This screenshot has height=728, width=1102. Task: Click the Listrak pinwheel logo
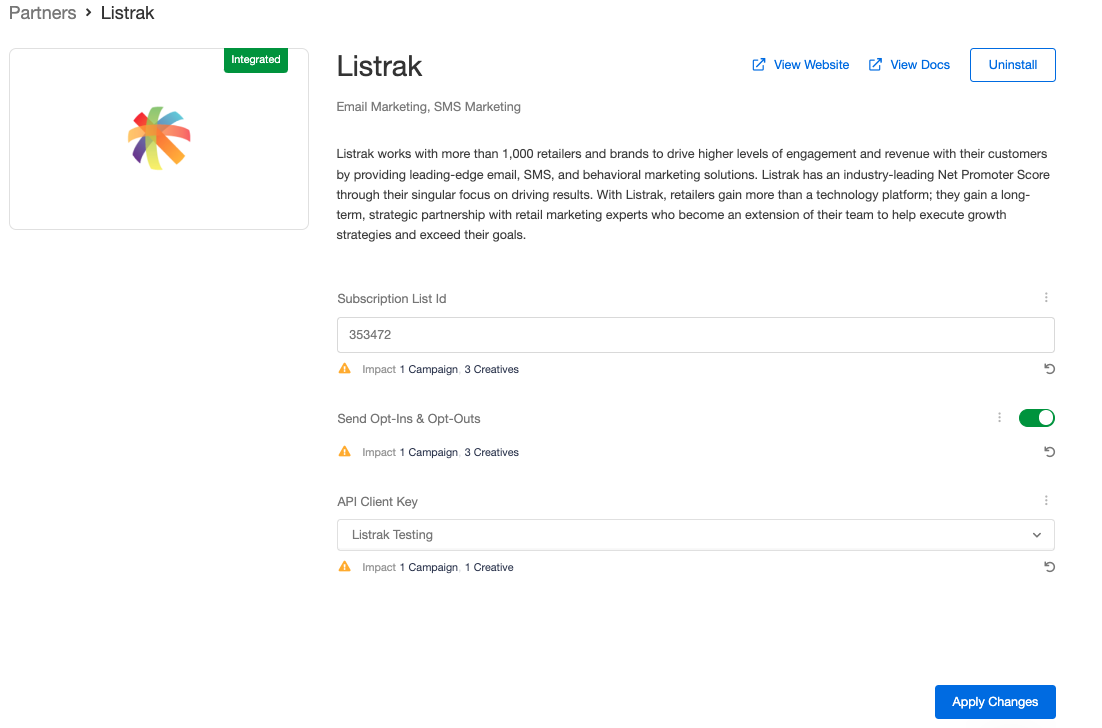click(159, 138)
